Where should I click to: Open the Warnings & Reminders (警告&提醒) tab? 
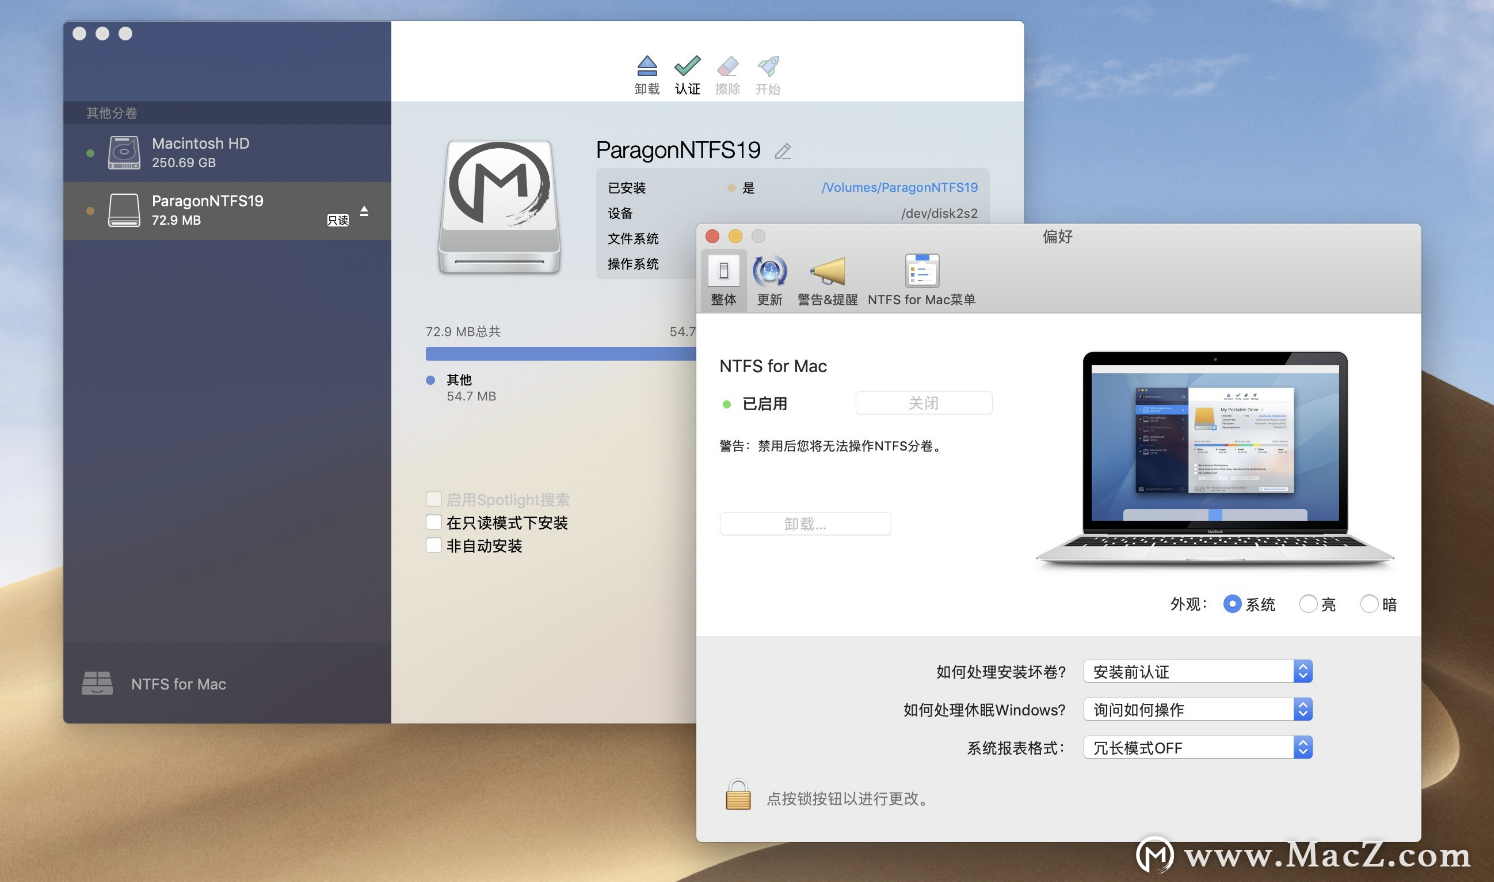[827, 280]
